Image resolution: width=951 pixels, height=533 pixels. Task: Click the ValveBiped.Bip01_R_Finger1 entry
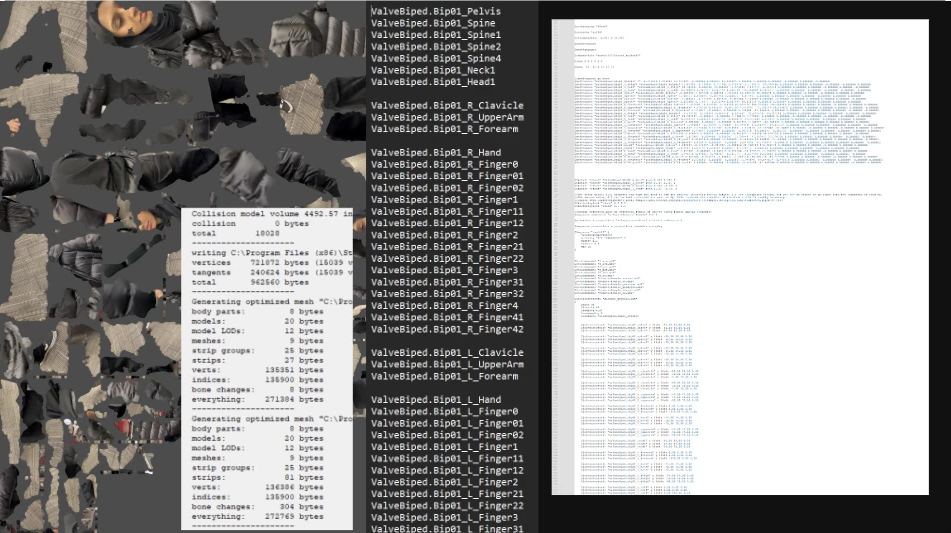[445, 199]
